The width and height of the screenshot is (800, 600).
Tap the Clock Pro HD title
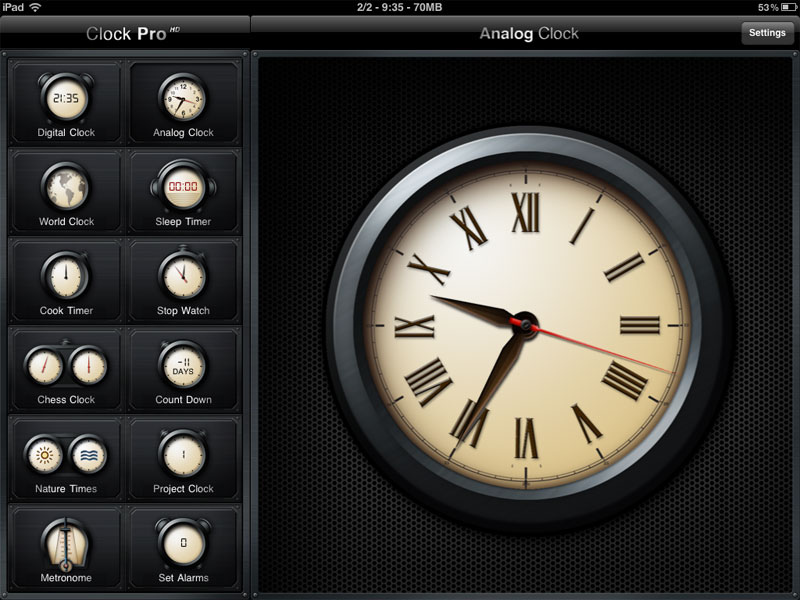pyautogui.click(x=125, y=34)
